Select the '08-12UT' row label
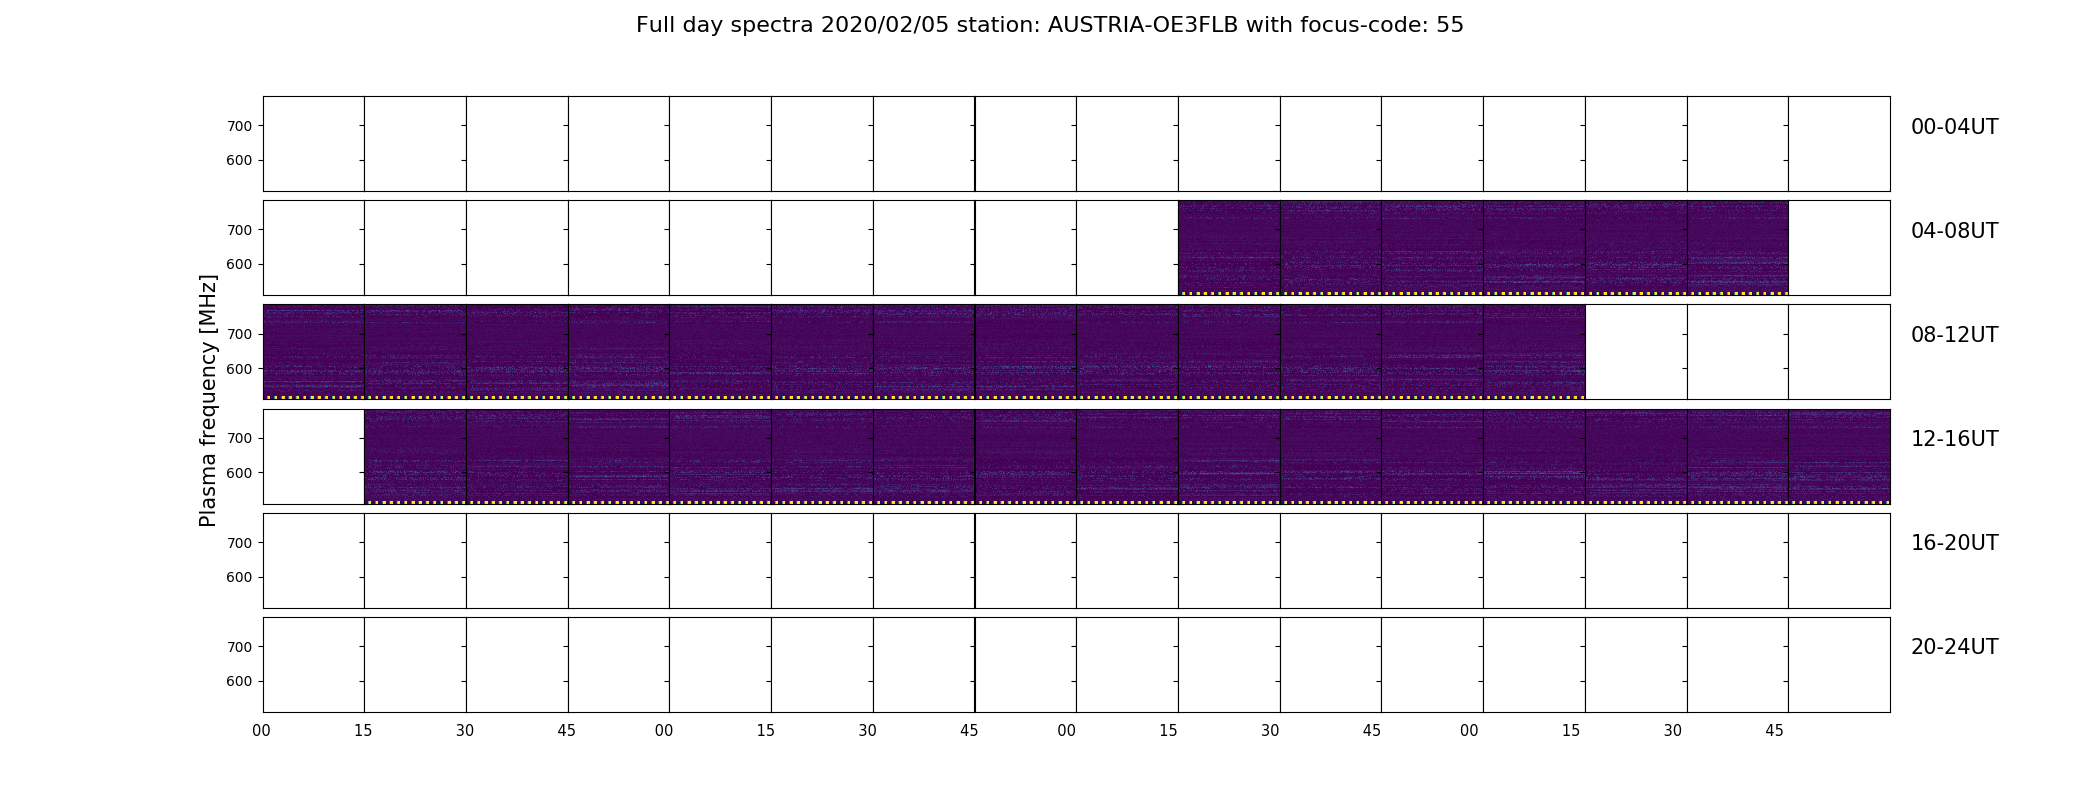2100x800 pixels. (x=1954, y=335)
